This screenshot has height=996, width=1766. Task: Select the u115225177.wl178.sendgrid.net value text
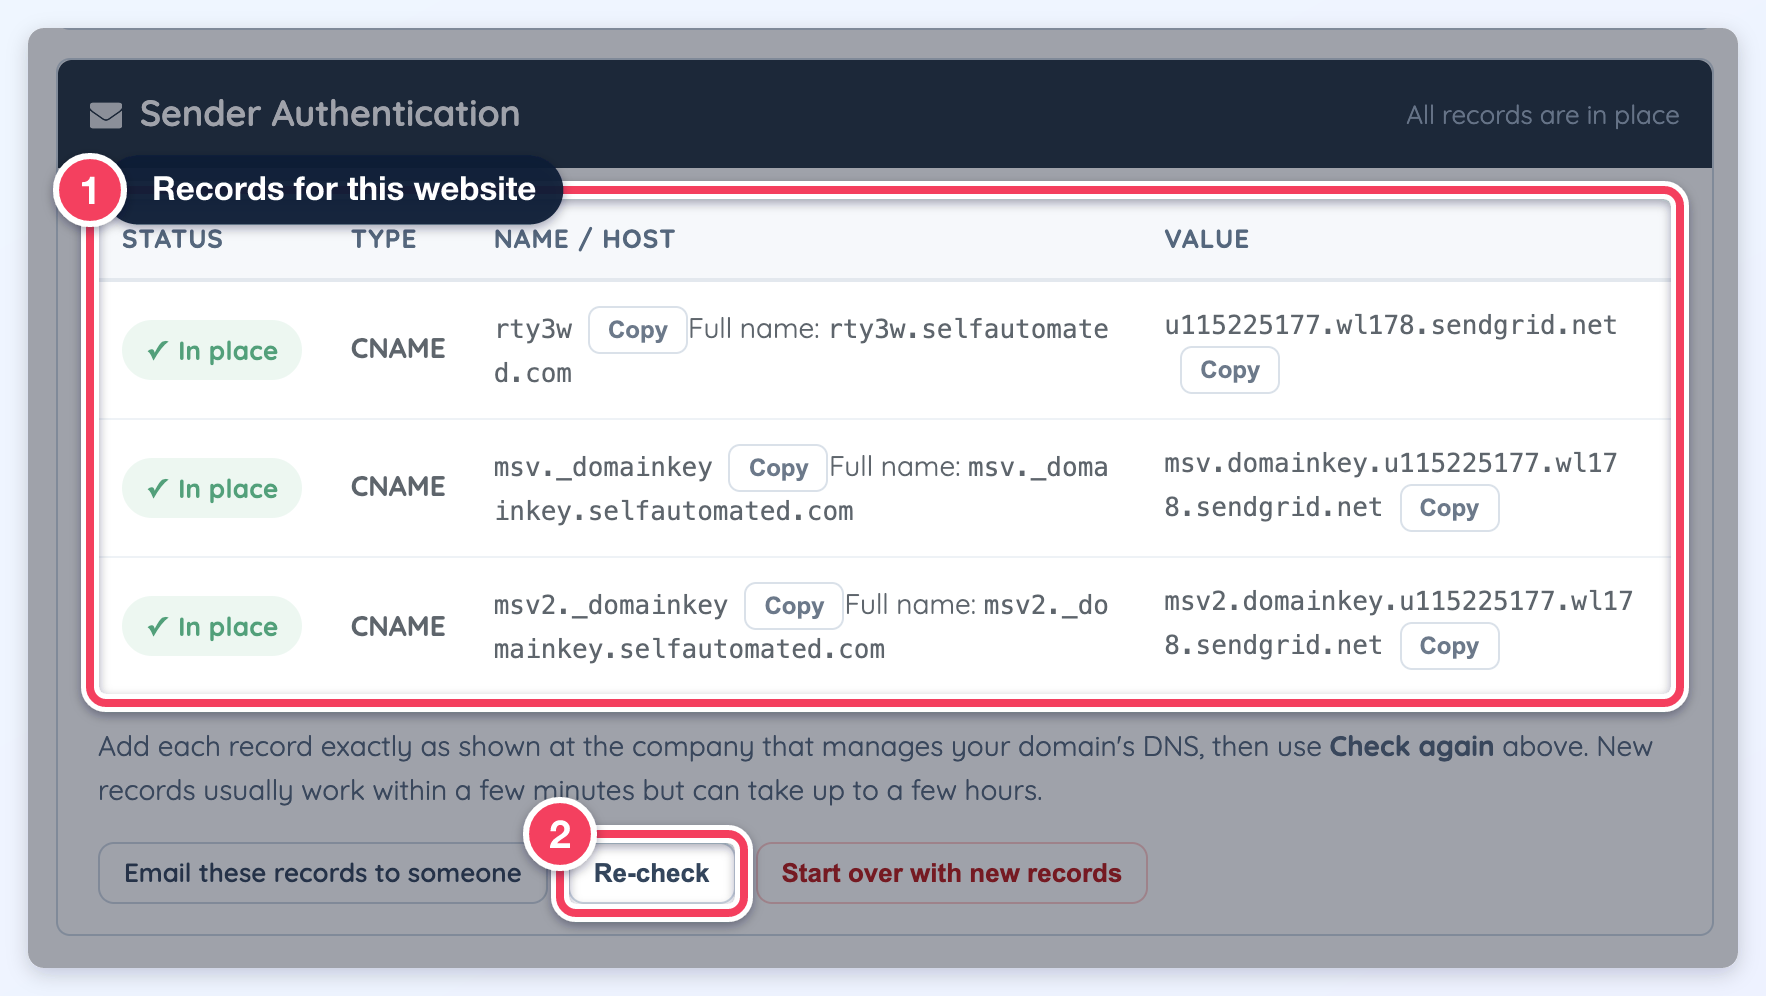tap(1390, 325)
